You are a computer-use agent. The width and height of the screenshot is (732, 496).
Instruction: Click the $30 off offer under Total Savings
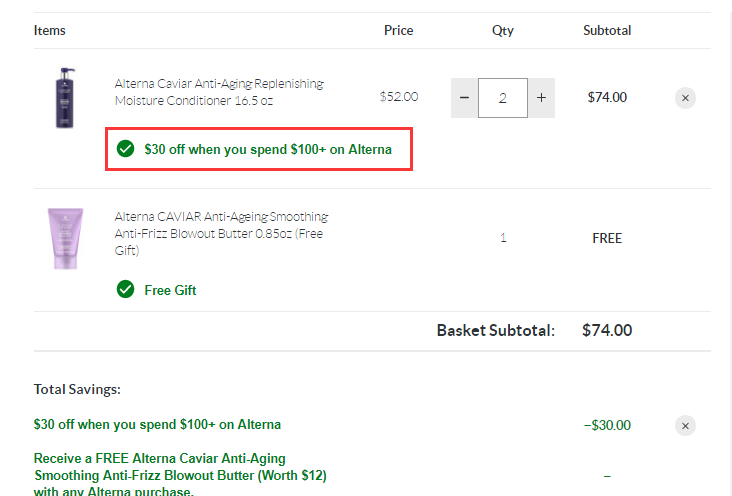click(157, 424)
